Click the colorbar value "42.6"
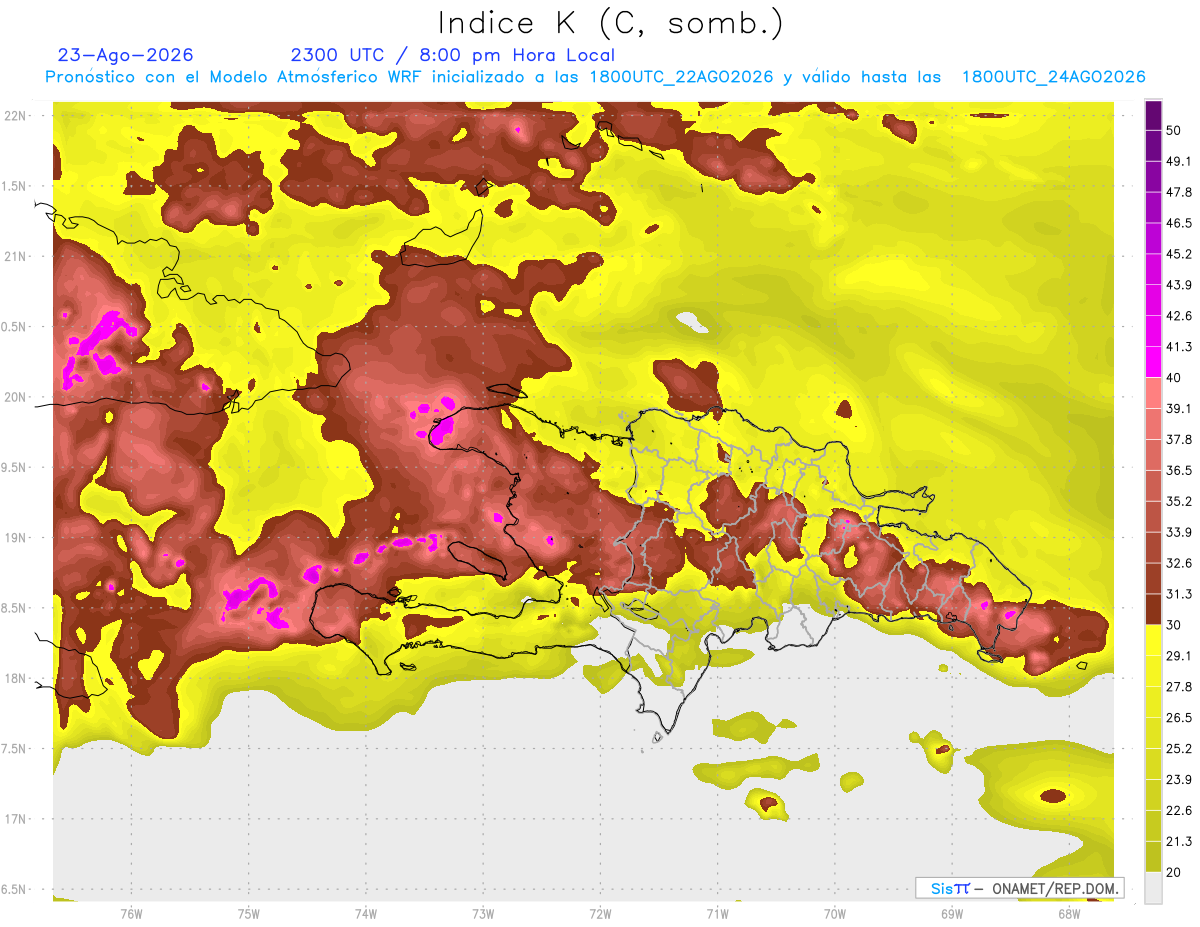This screenshot has width=1200, height=927. [1178, 316]
